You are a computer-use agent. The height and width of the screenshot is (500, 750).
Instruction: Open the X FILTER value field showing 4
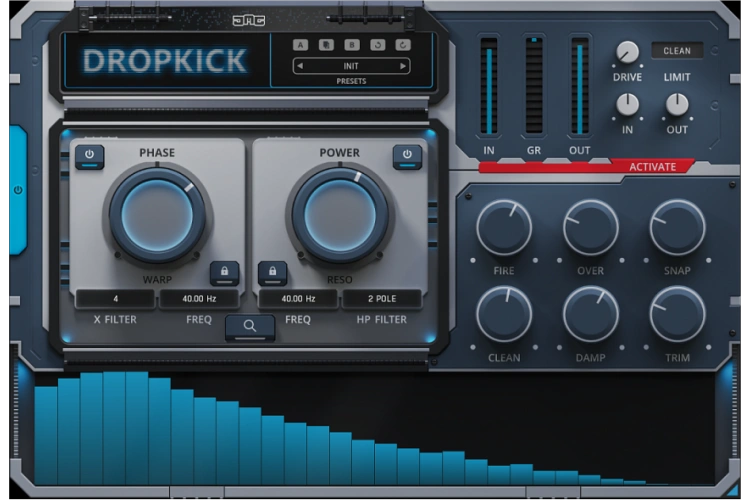click(115, 299)
